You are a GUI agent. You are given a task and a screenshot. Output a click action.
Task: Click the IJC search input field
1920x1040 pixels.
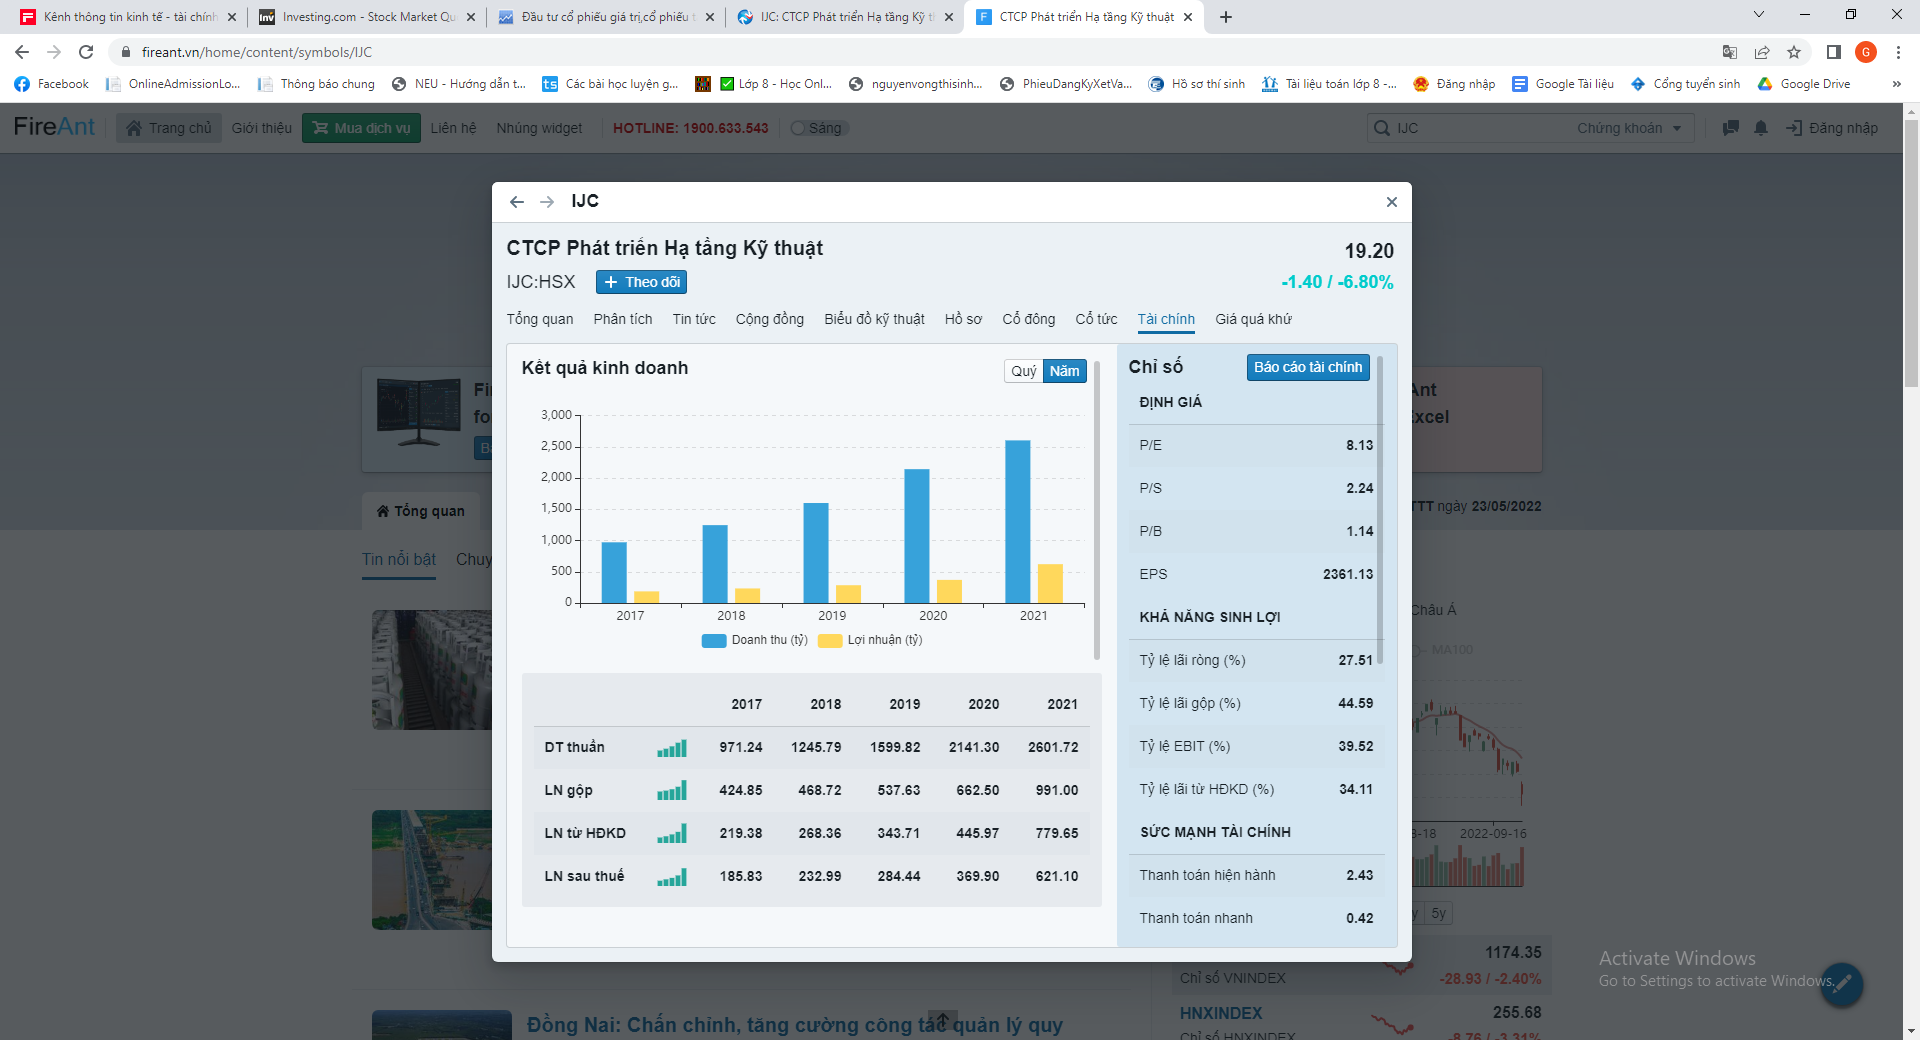(1480, 128)
